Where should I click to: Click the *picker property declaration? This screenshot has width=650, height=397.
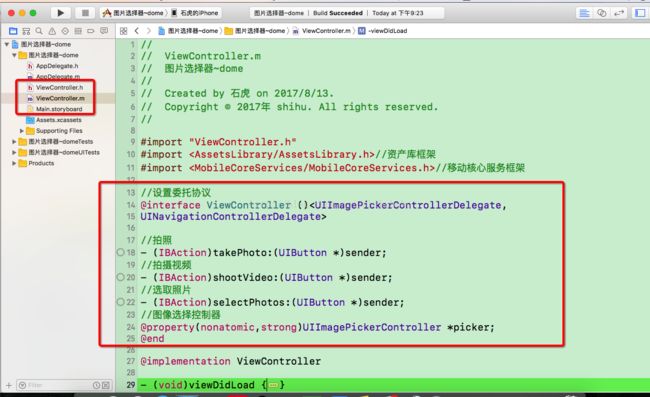318,327
